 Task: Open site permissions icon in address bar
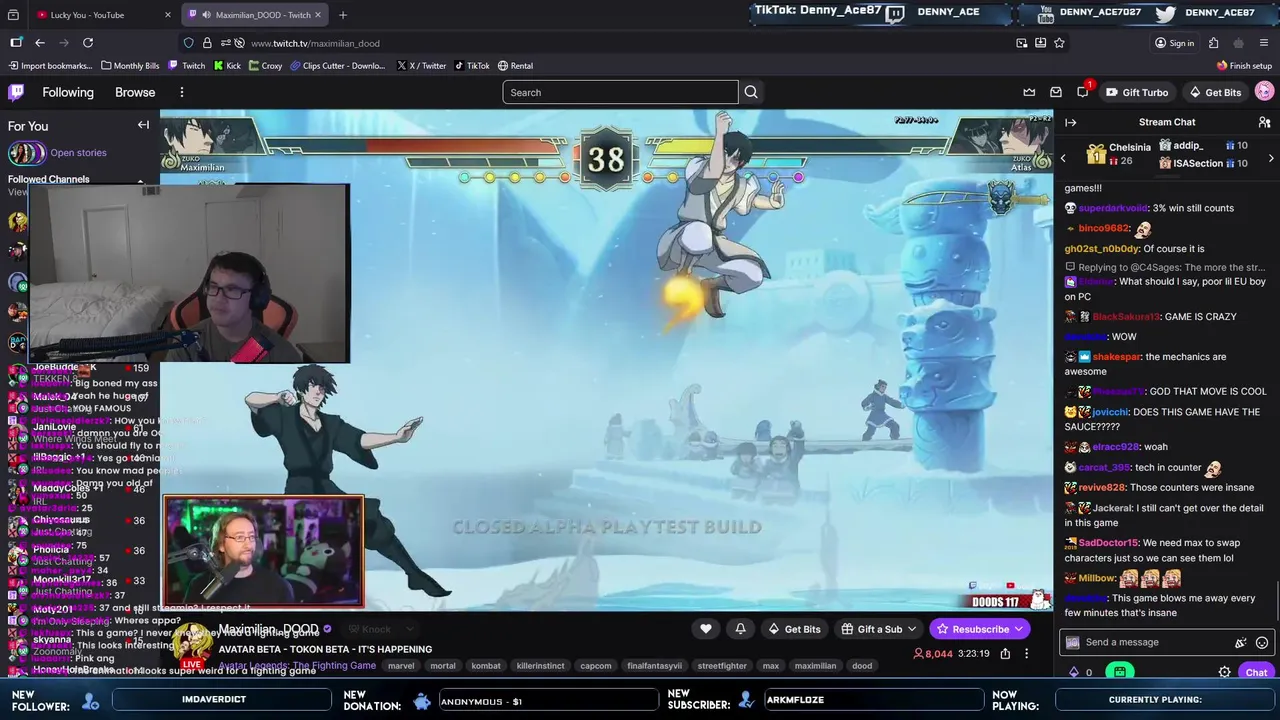click(226, 43)
